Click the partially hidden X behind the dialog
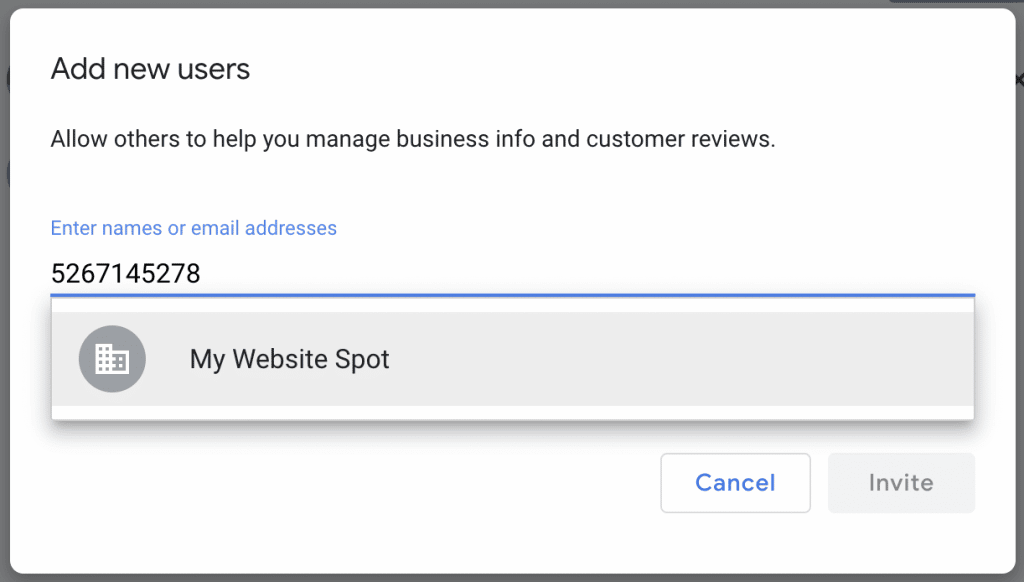This screenshot has height=582, width=1024. pyautogui.click(x=1019, y=80)
